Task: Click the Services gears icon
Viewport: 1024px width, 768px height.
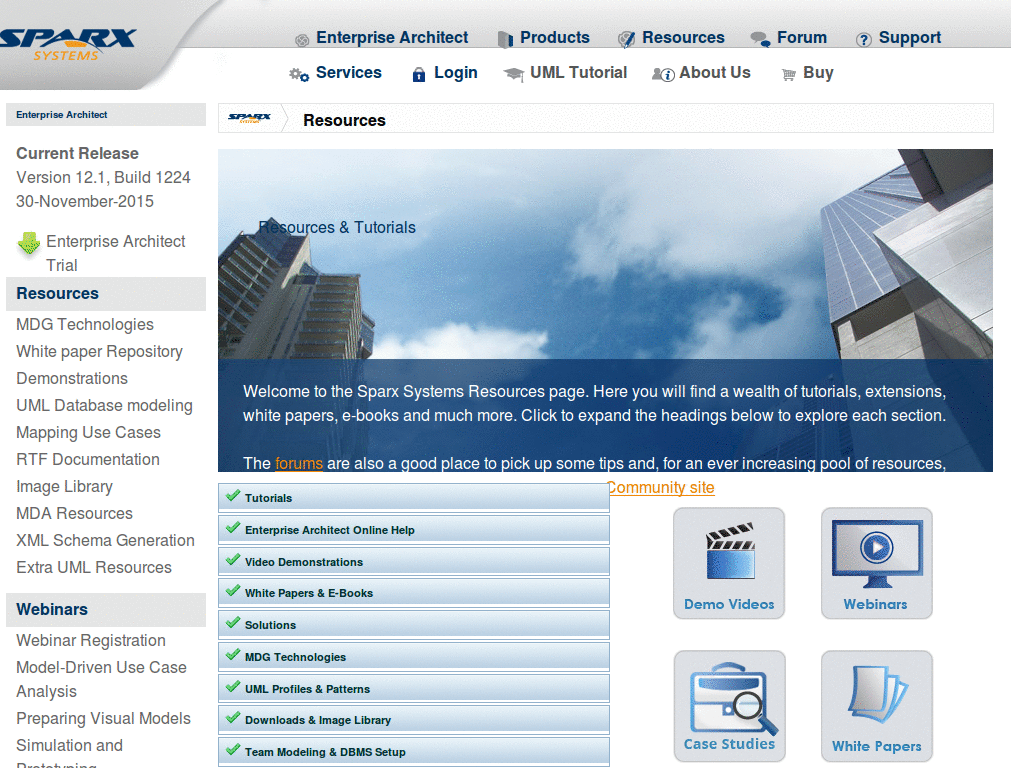Action: tap(299, 74)
